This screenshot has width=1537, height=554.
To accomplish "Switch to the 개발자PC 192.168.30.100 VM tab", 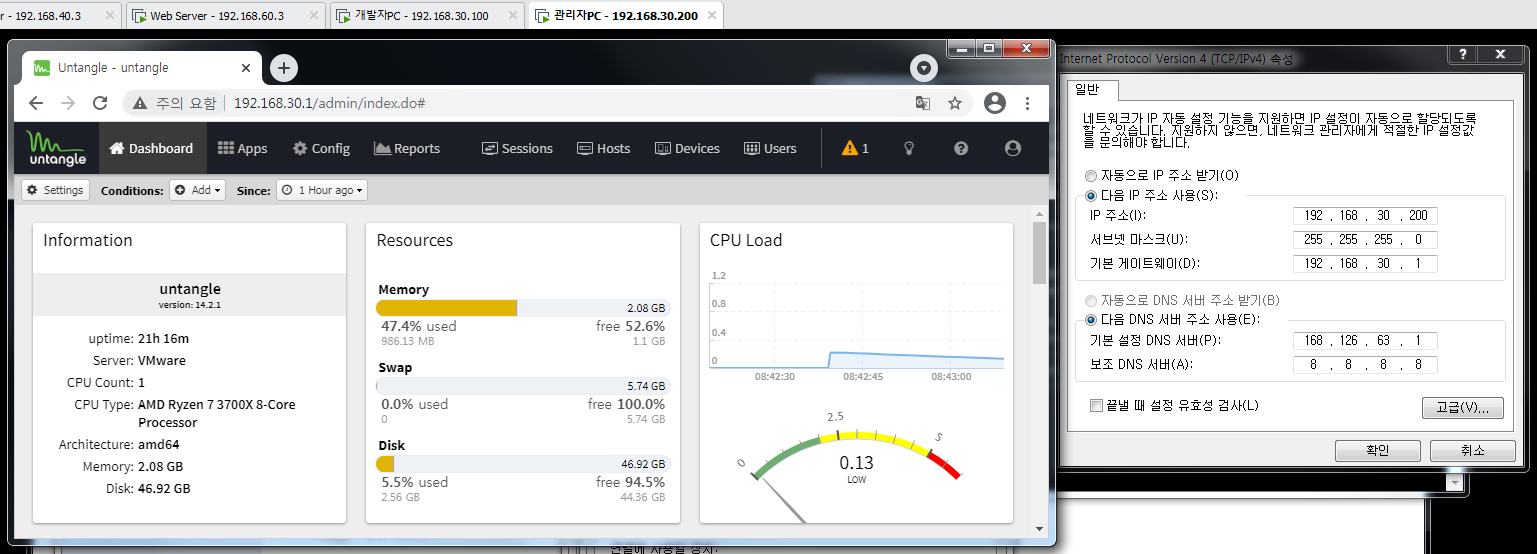I will [426, 15].
